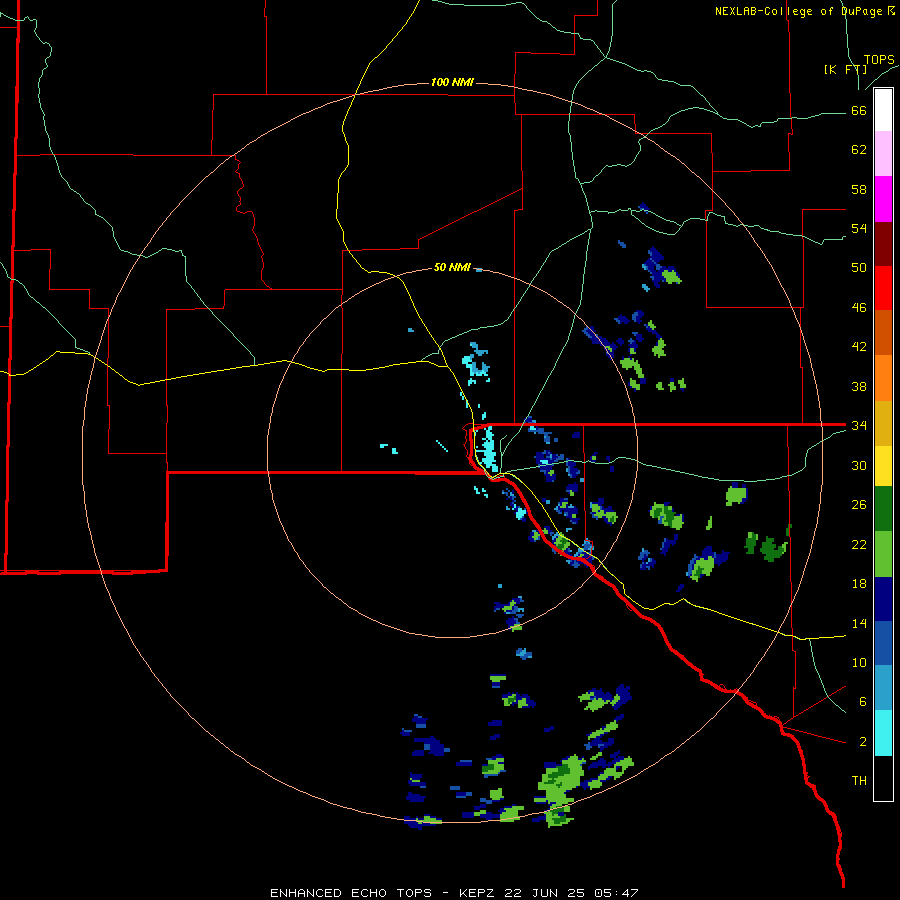Screen dimensions: 900x900
Task: Click the legend value '10'
Action: [x=859, y=662]
